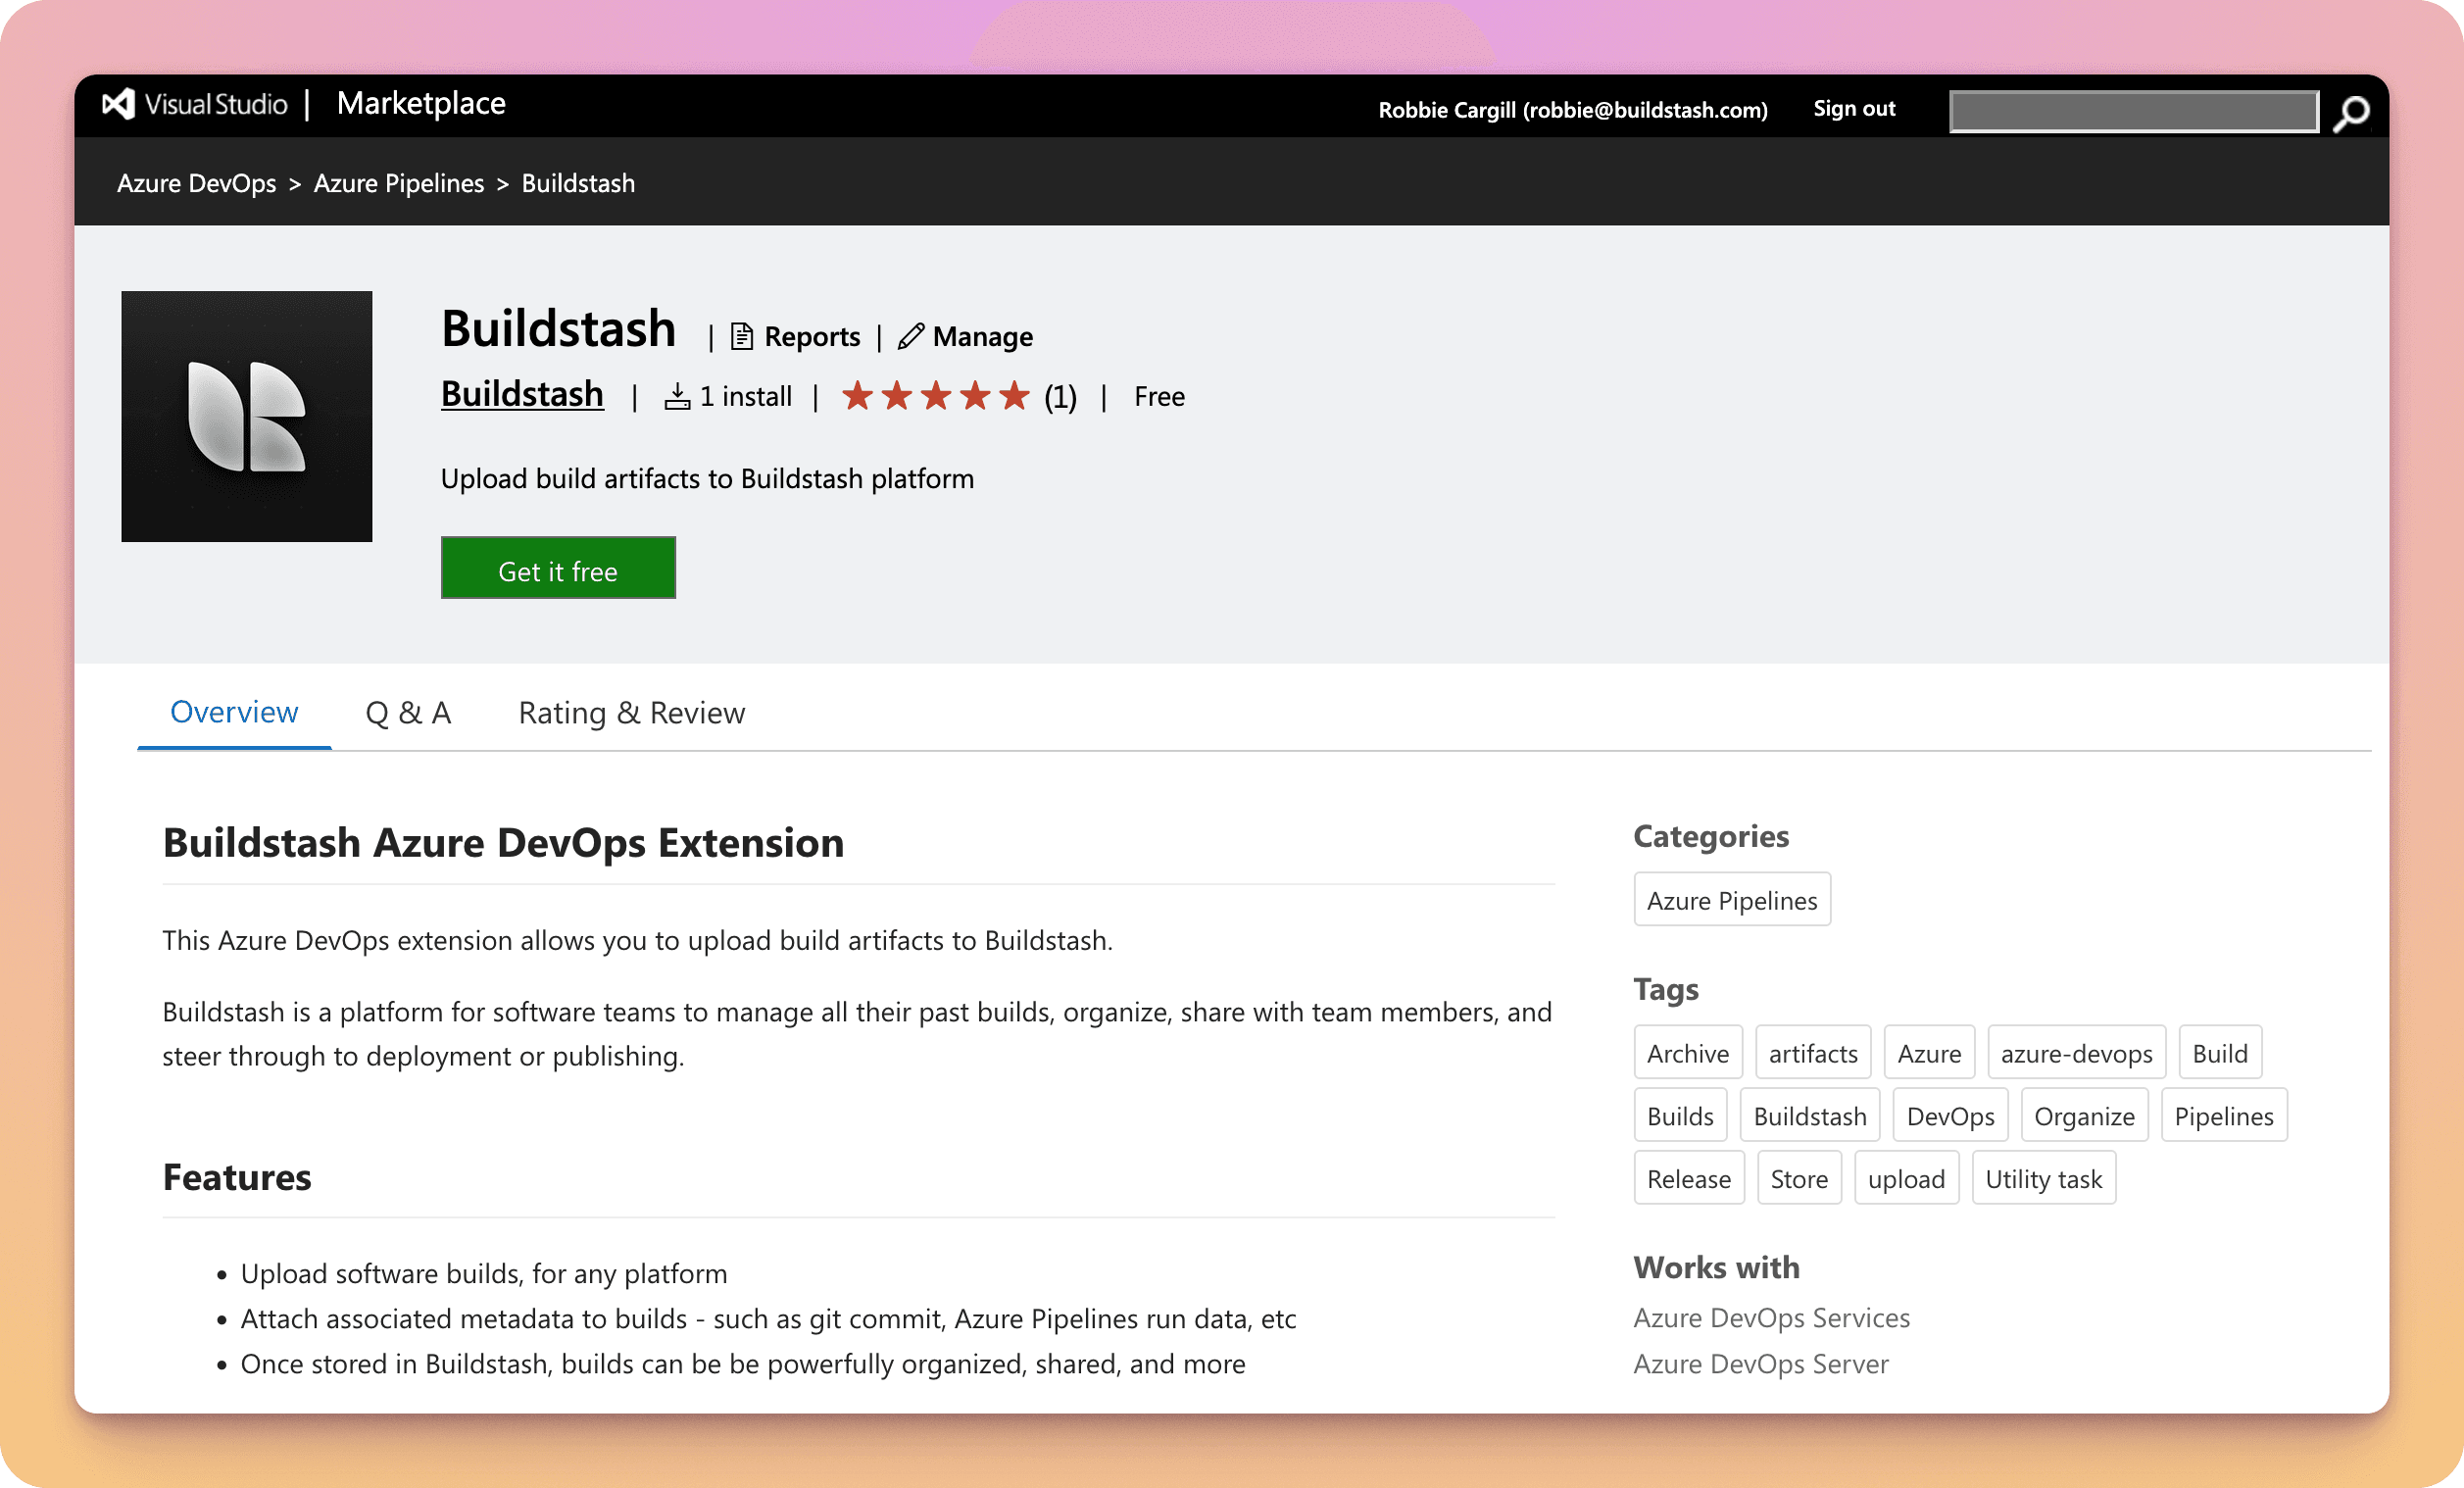Click the fifth red rating star
The width and height of the screenshot is (2464, 1488).
click(1013, 395)
